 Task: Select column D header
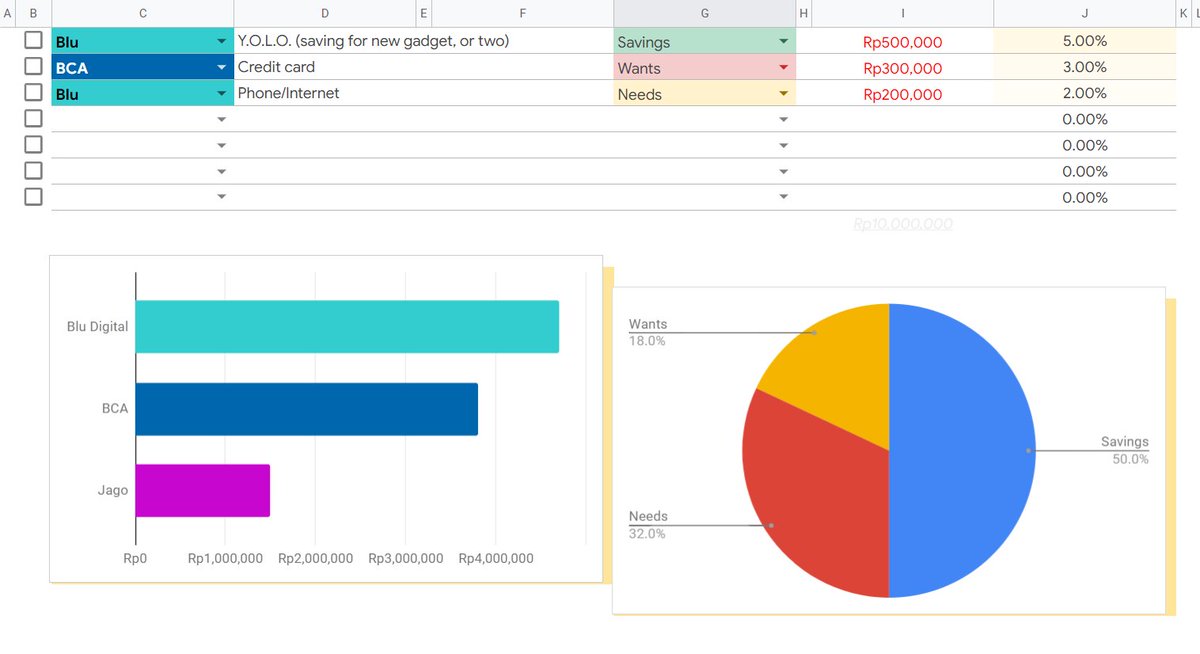click(x=324, y=13)
